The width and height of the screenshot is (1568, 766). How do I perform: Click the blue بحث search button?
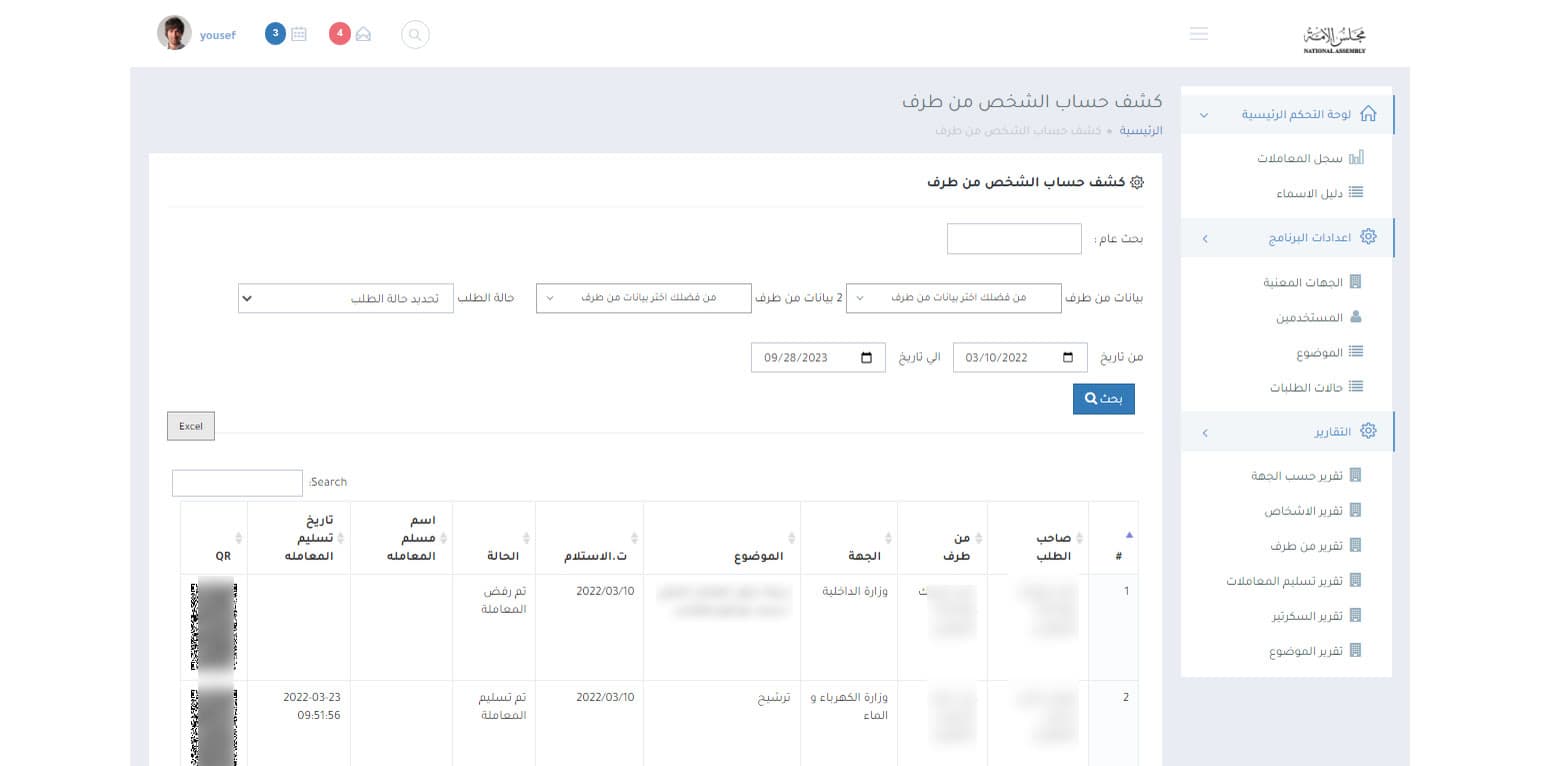point(1103,399)
